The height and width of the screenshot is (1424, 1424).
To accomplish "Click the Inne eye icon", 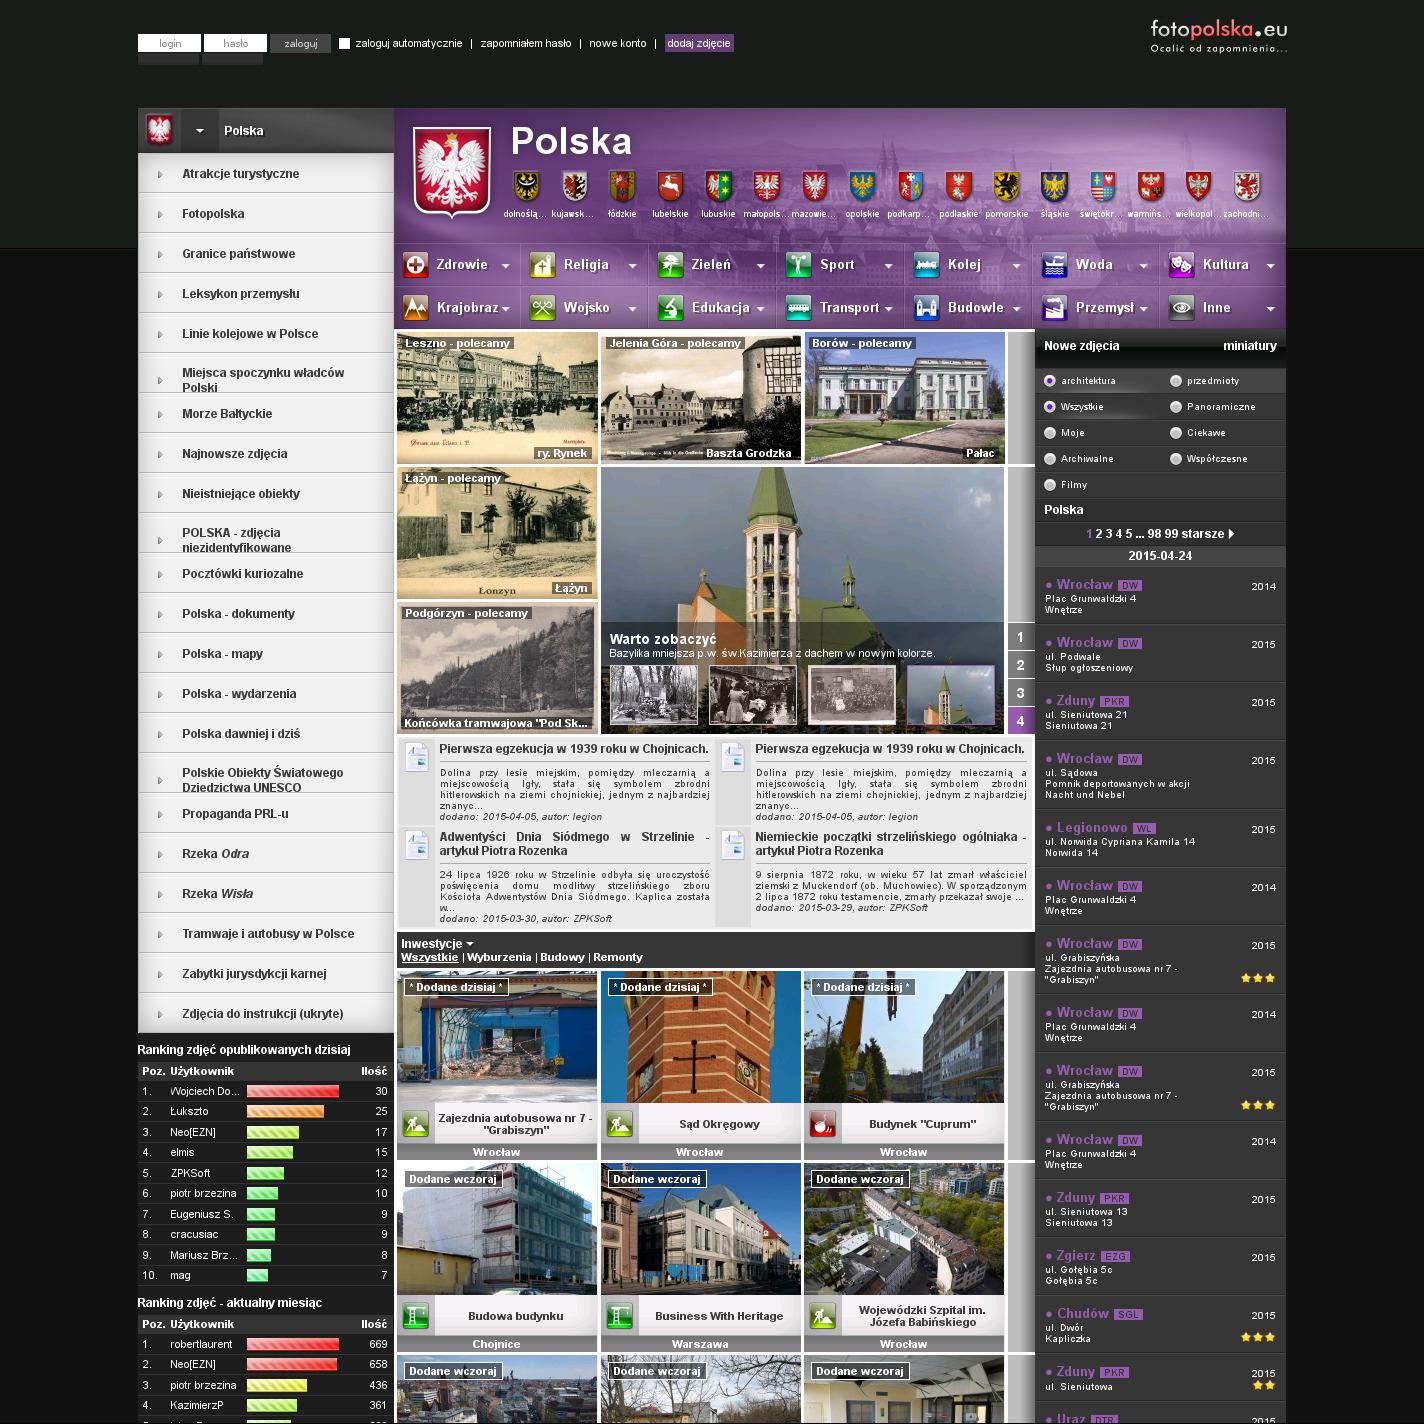I will point(1181,308).
